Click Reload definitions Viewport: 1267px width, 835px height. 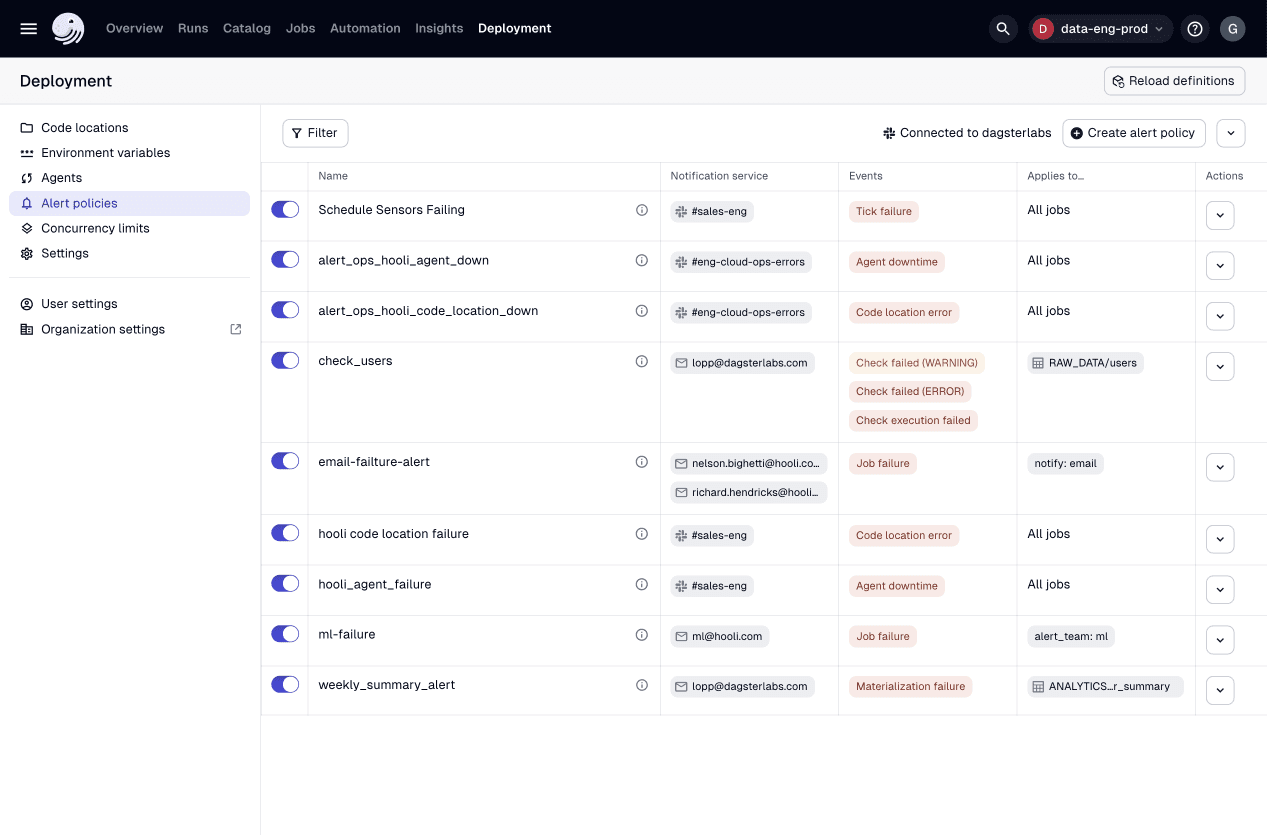1174,80
